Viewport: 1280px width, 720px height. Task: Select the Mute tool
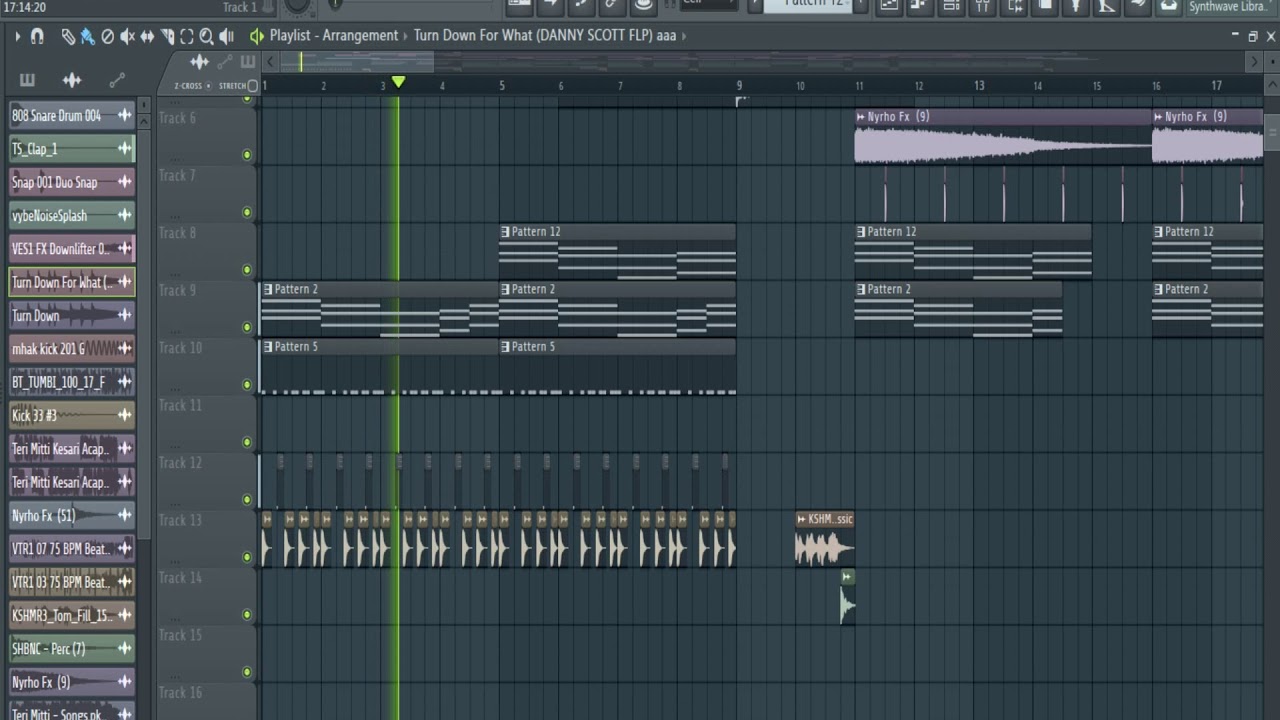coord(128,36)
